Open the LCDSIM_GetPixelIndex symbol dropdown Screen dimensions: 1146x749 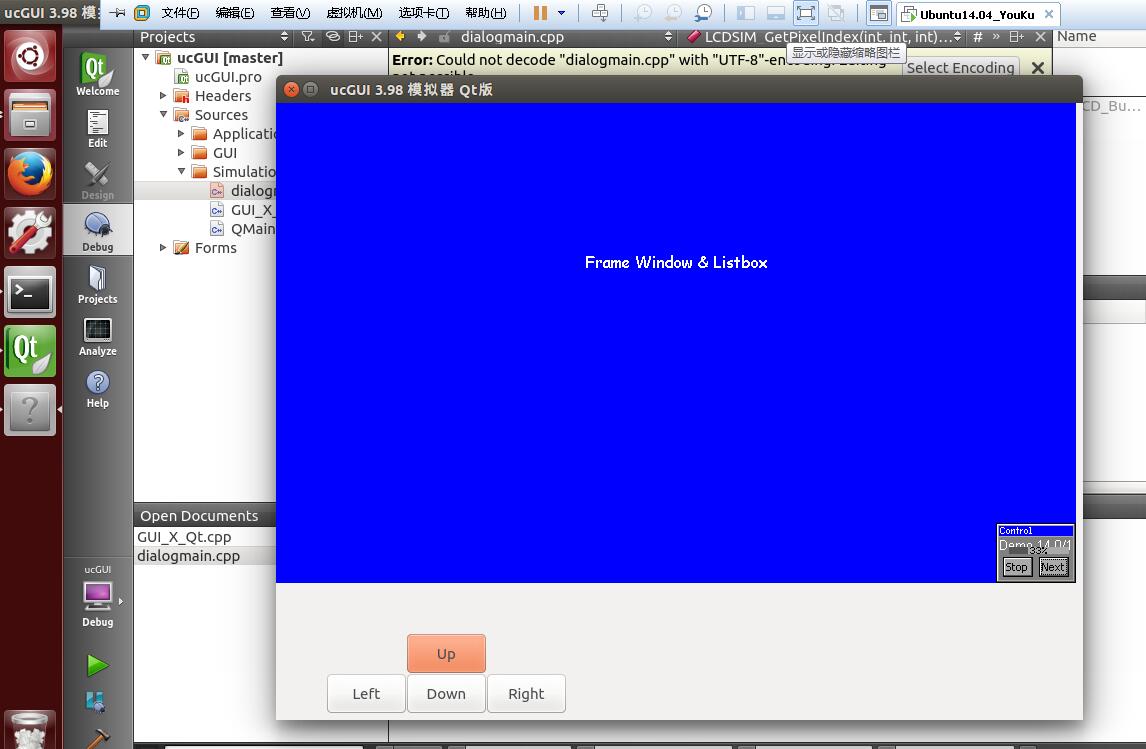pos(957,37)
